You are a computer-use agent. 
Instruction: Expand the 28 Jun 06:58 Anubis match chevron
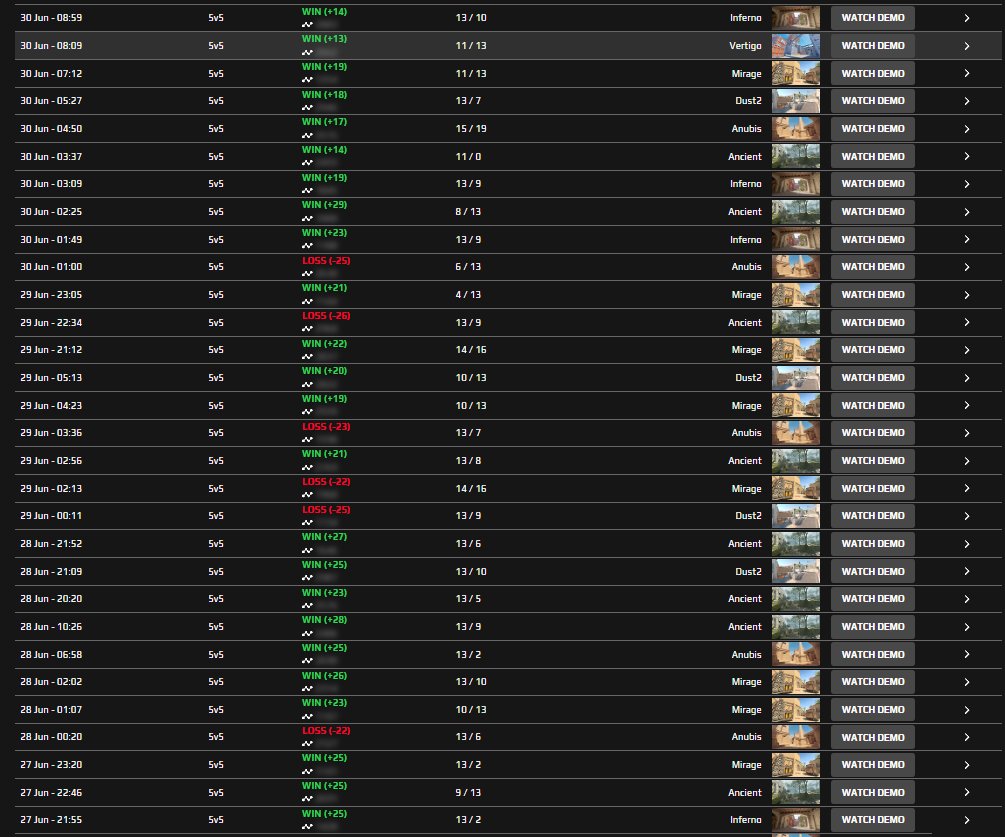[x=967, y=654]
